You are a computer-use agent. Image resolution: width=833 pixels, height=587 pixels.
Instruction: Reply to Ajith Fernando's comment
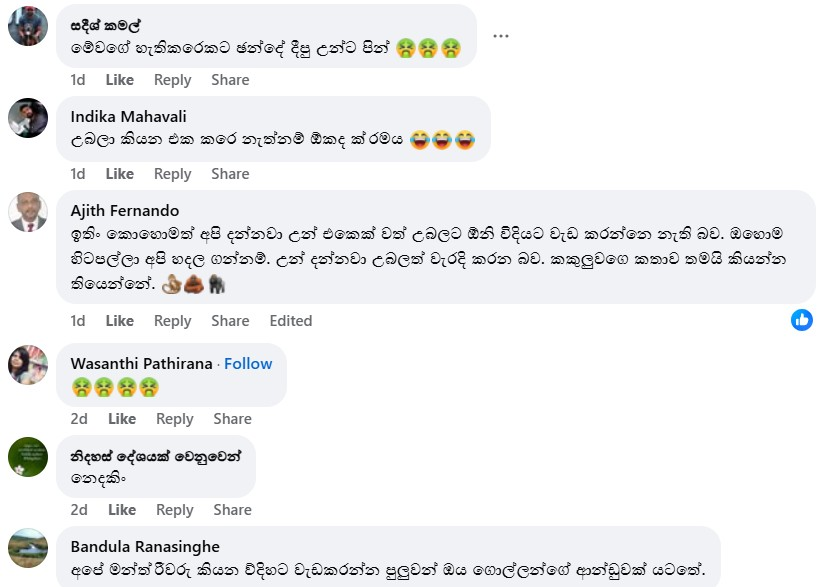point(173,321)
